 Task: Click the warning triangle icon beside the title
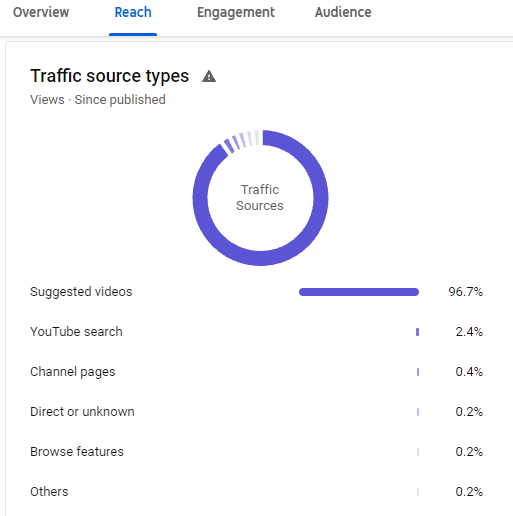click(209, 76)
